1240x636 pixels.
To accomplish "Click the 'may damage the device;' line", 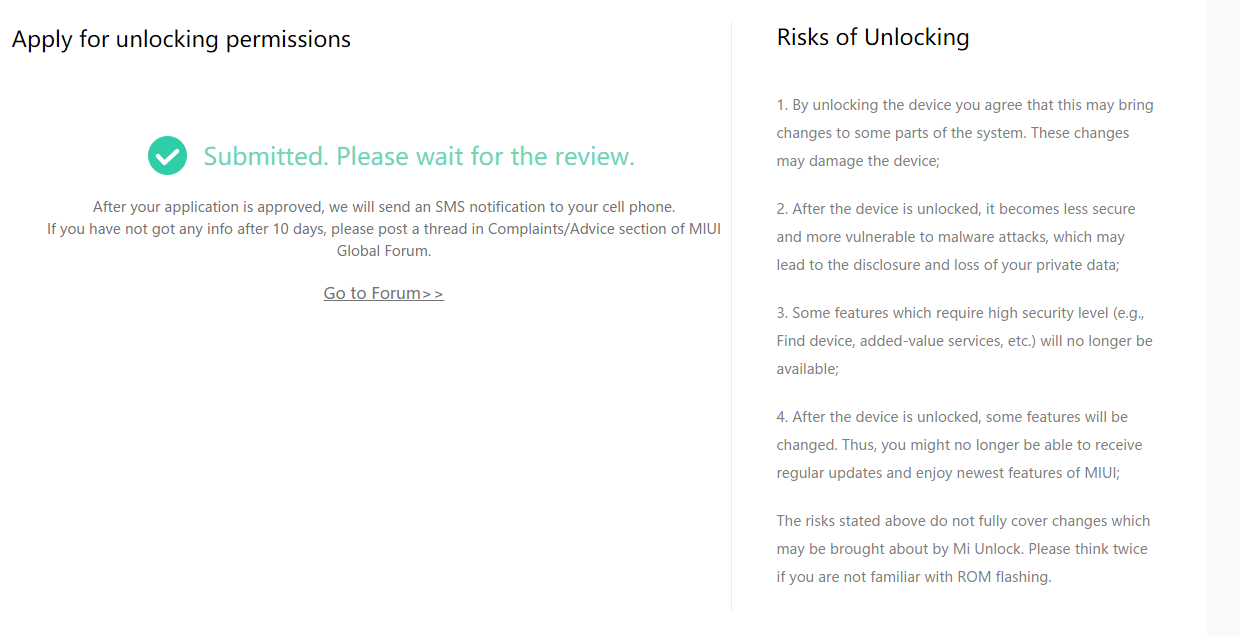I will pyautogui.click(x=858, y=161).
